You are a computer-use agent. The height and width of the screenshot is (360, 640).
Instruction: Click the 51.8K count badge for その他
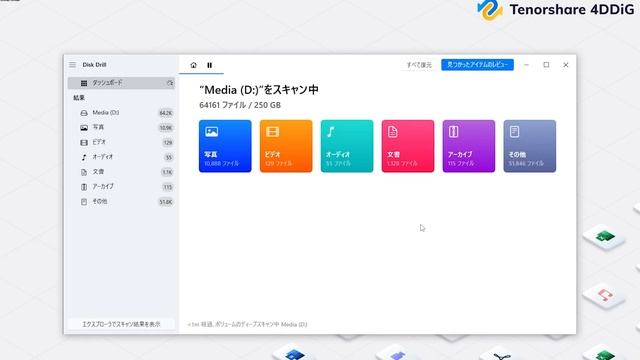(x=166, y=202)
